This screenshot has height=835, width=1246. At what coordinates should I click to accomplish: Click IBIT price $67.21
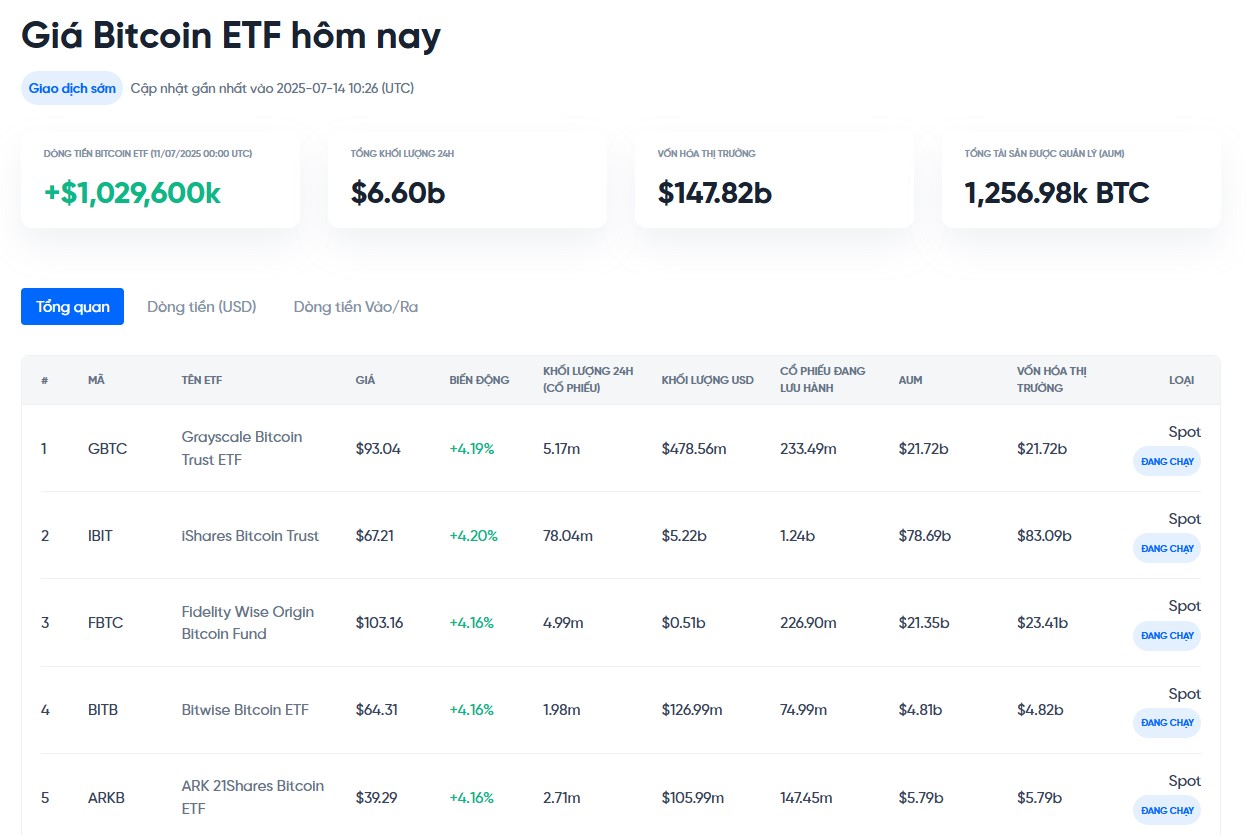pos(375,536)
